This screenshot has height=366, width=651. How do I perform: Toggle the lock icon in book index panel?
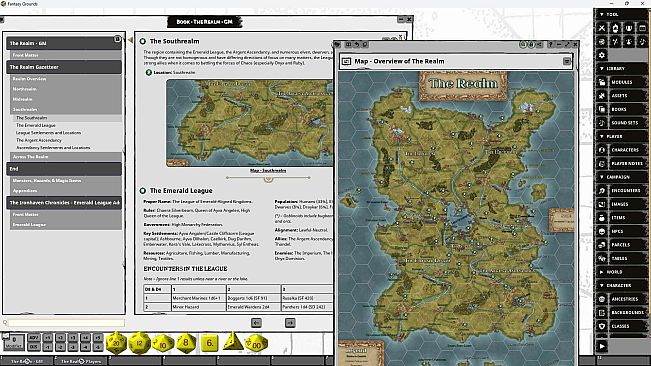tap(117, 39)
